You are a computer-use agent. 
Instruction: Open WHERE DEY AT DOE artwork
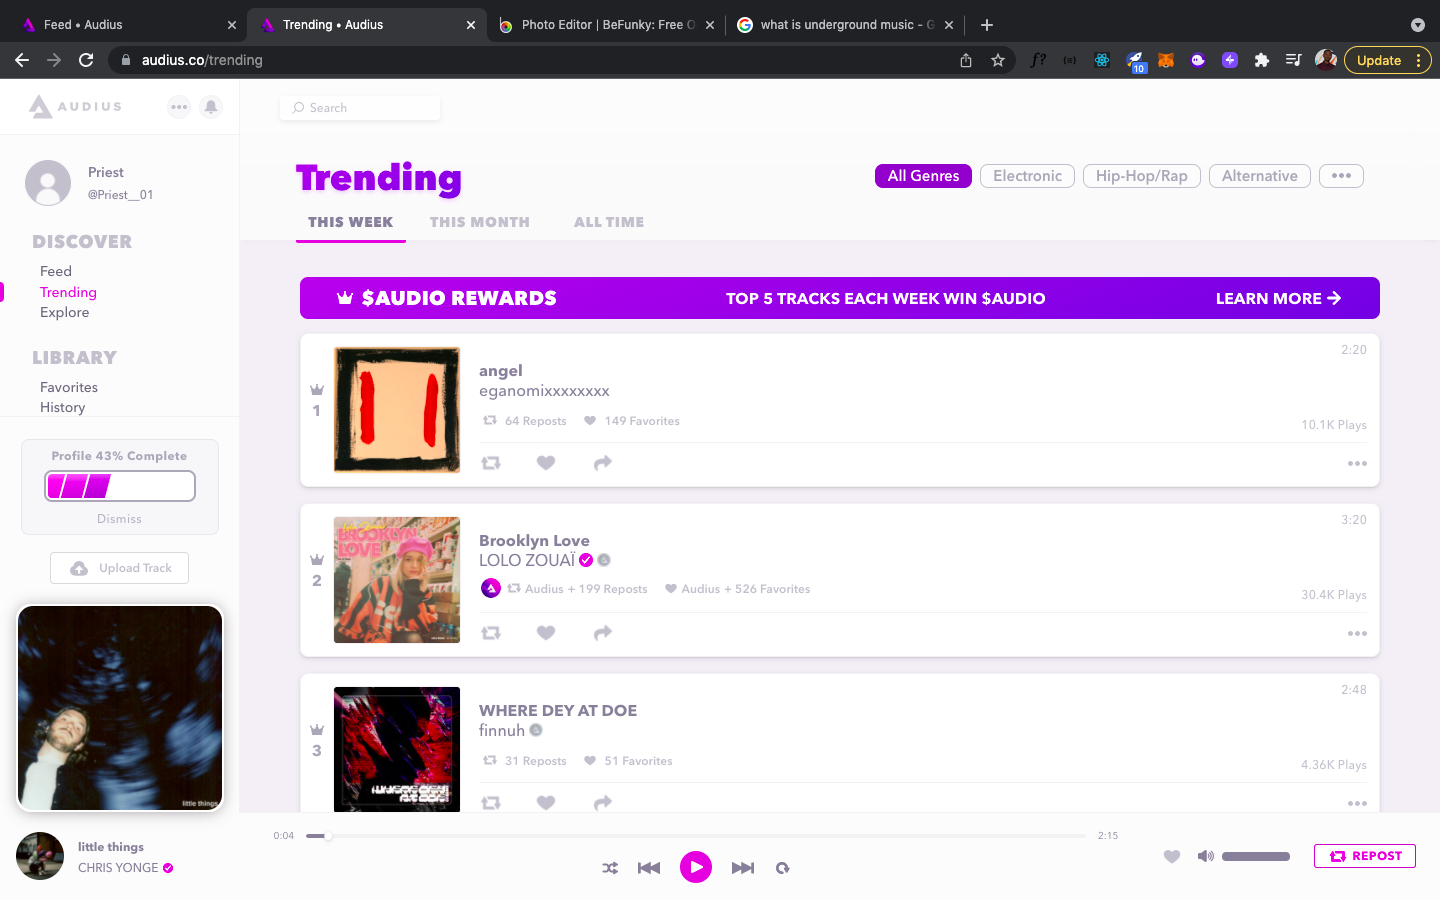click(x=397, y=749)
